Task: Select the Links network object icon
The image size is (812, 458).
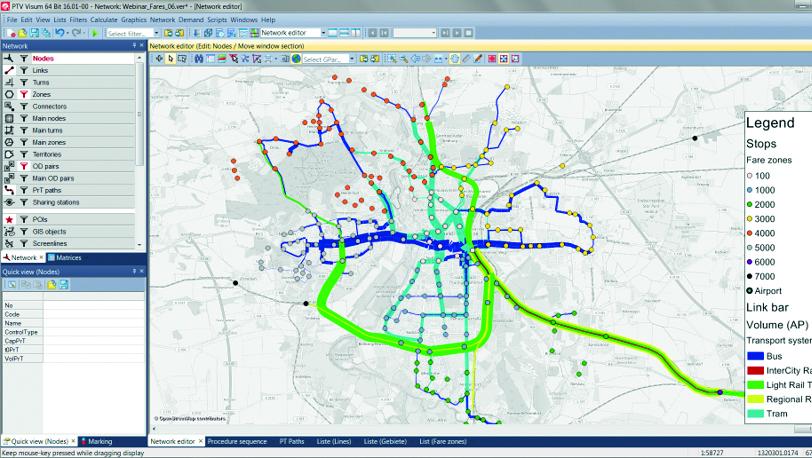Action: tap(9, 71)
